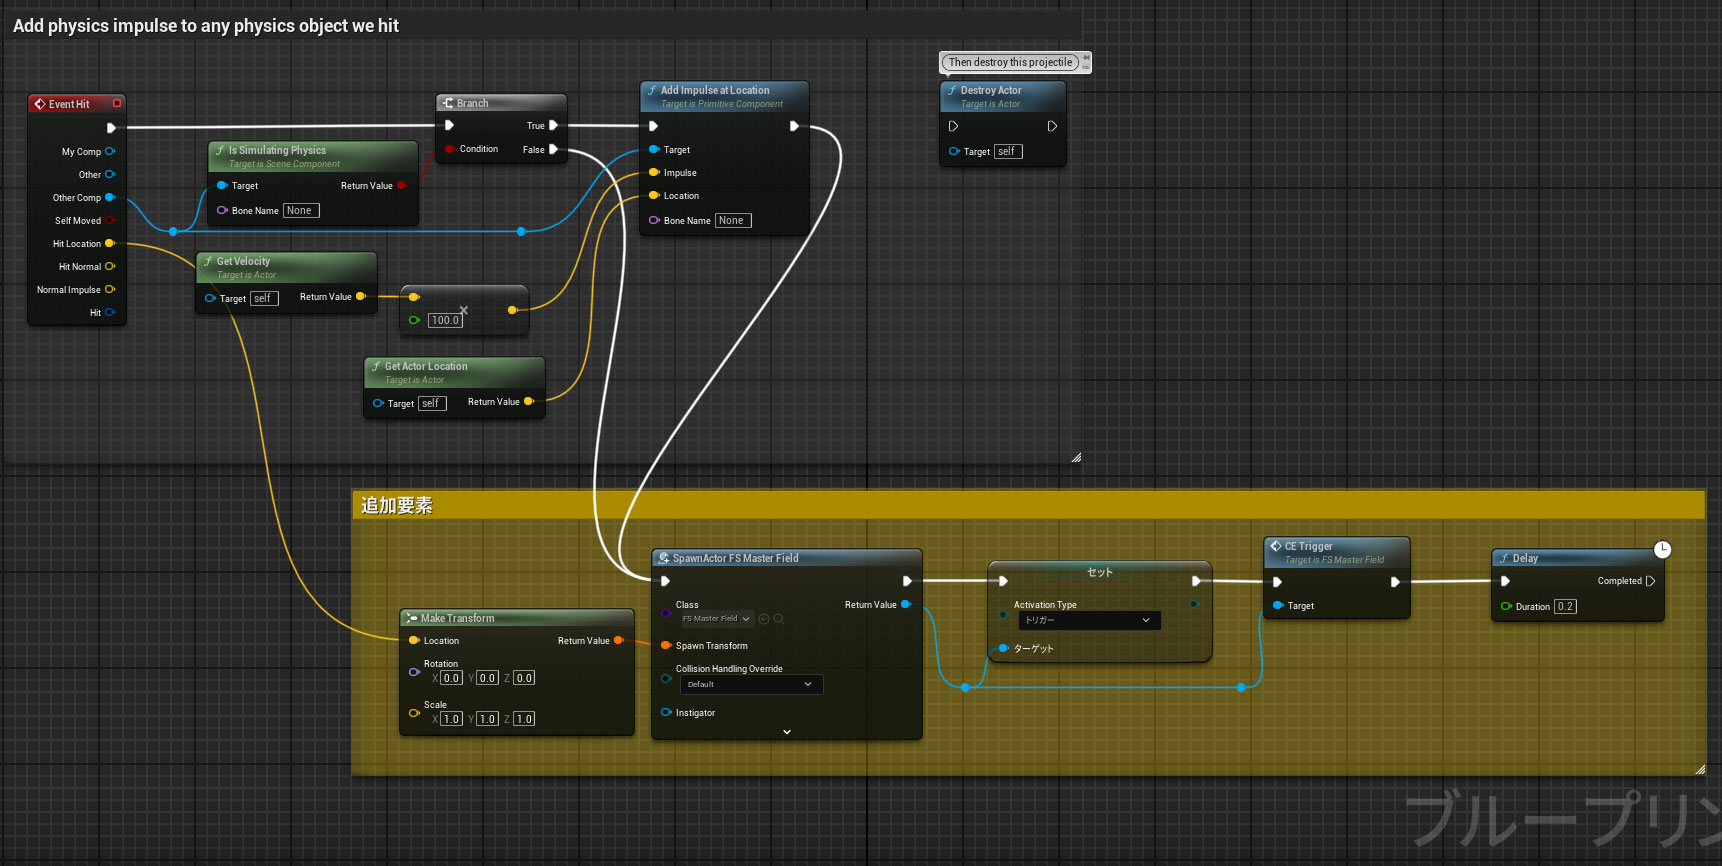Click the Hit Location yellow pin

(x=110, y=243)
